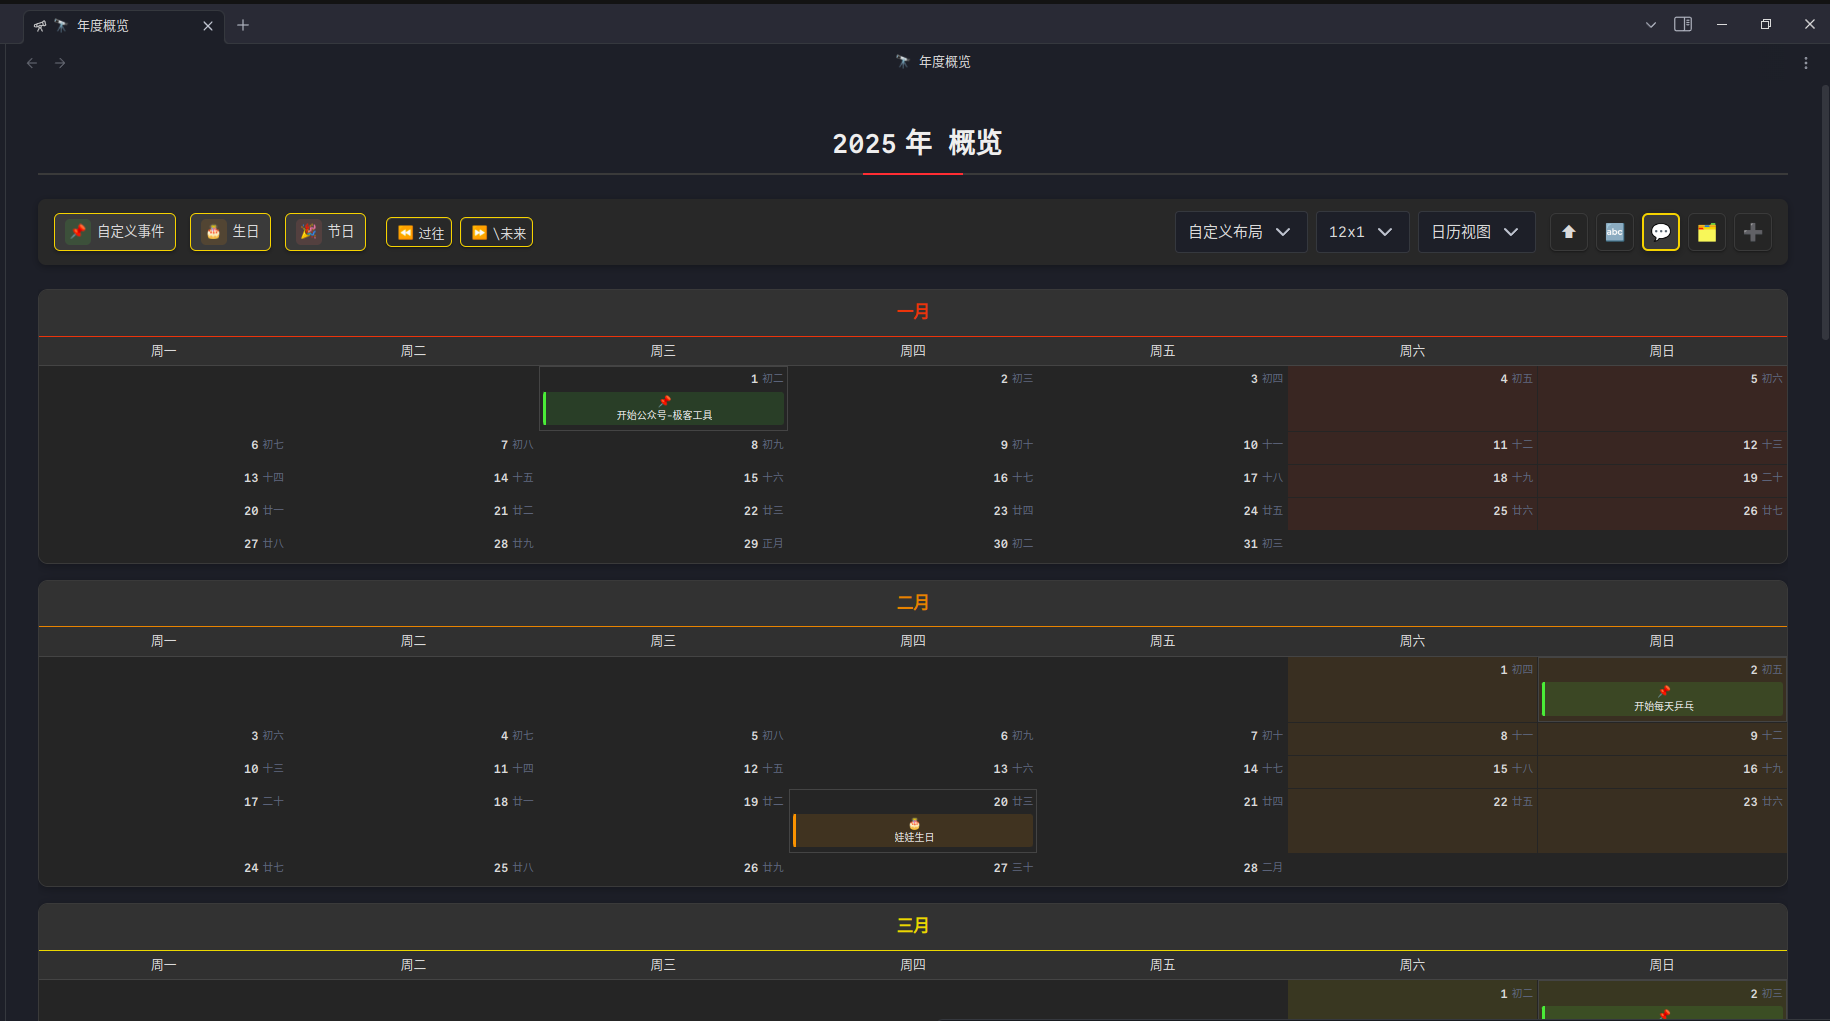1830x1021 pixels.
Task: Open the 娃娃生日 event on February 20
Action: pyautogui.click(x=914, y=831)
